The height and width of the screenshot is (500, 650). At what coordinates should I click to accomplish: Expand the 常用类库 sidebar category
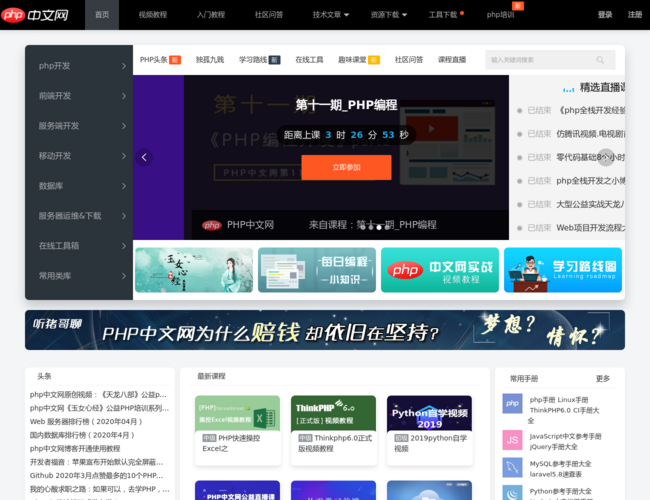click(79, 276)
